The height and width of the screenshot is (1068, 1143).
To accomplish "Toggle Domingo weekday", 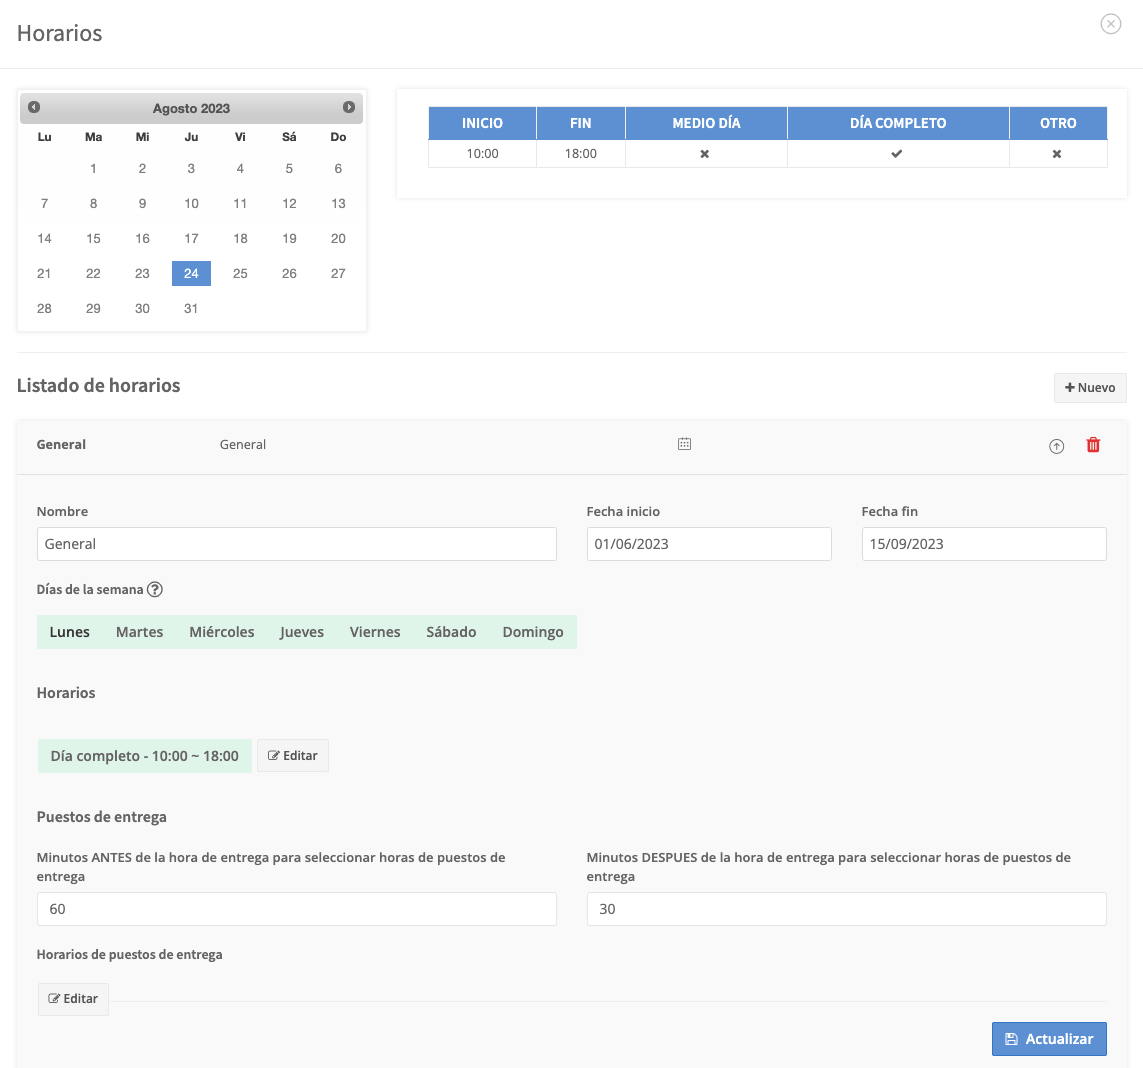I will tap(533, 632).
